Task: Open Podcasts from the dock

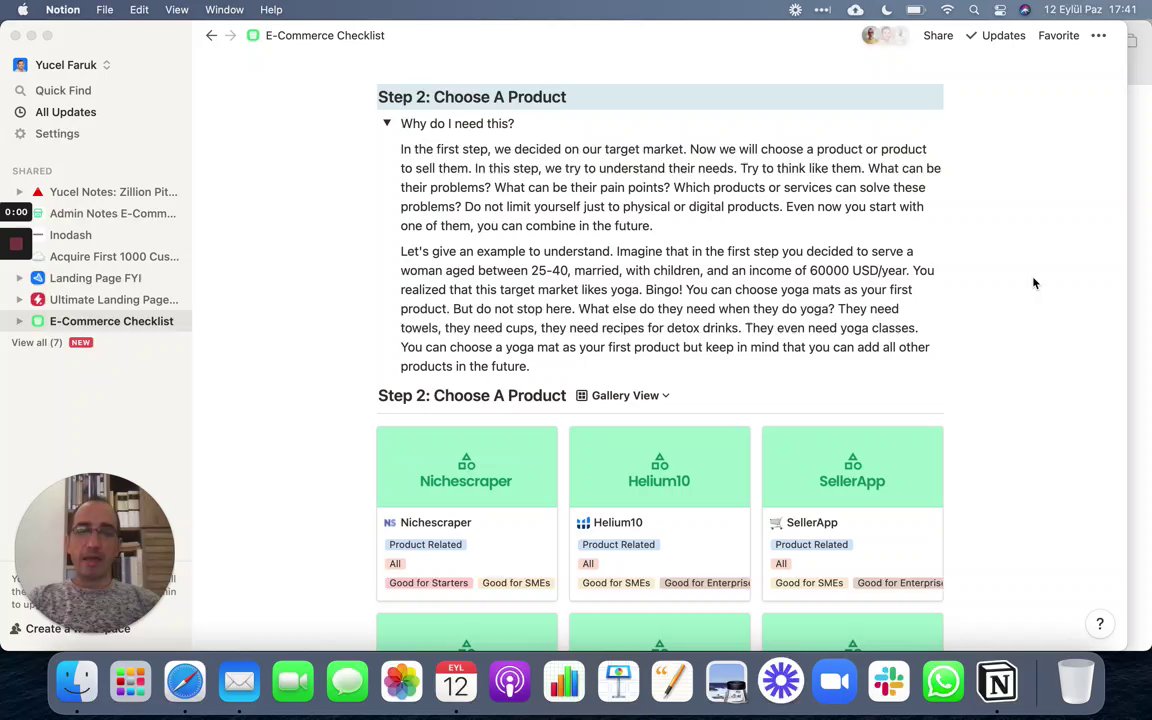Action: tap(510, 682)
